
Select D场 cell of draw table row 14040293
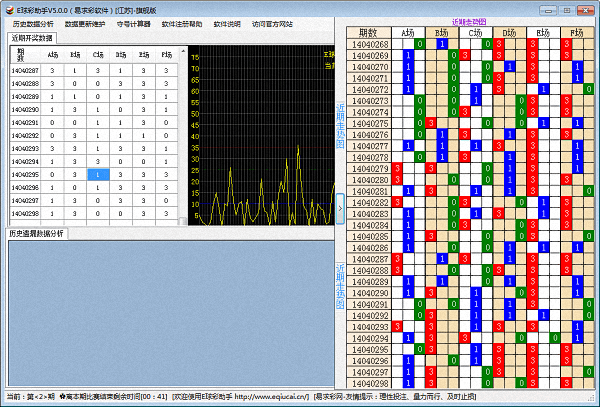pyautogui.click(x=121, y=148)
